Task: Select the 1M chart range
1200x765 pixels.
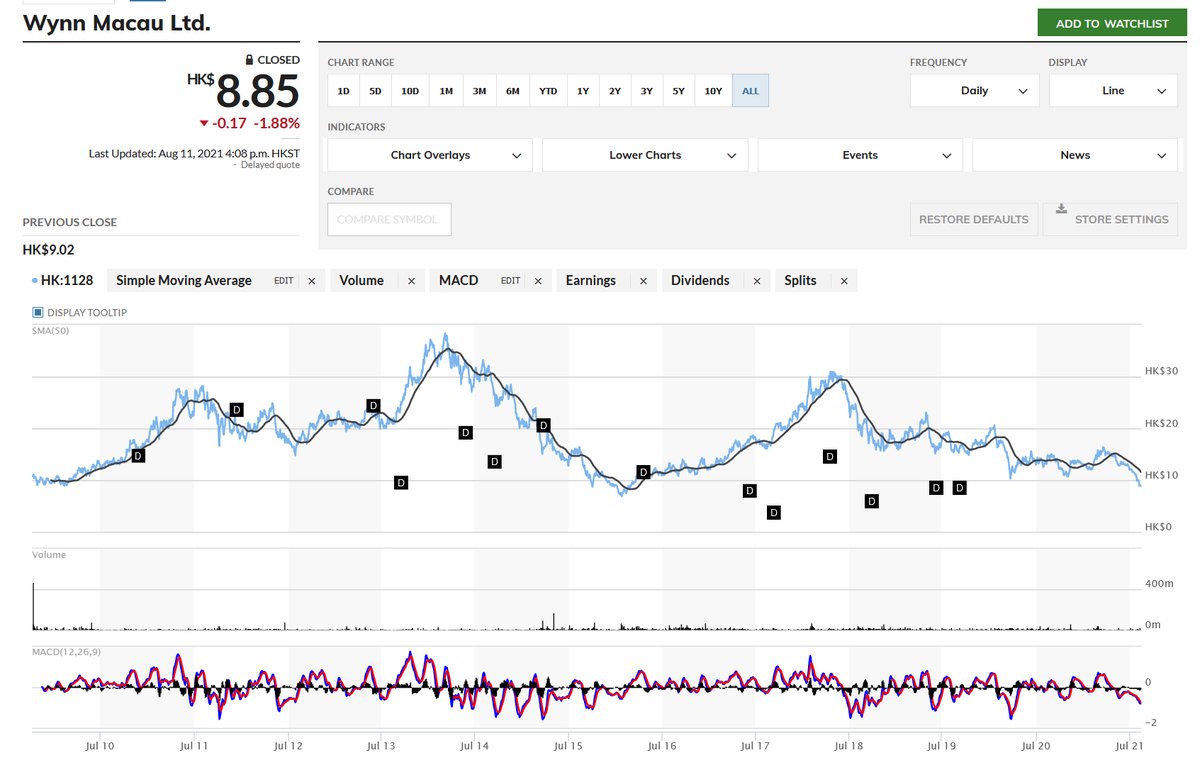Action: 446,91
